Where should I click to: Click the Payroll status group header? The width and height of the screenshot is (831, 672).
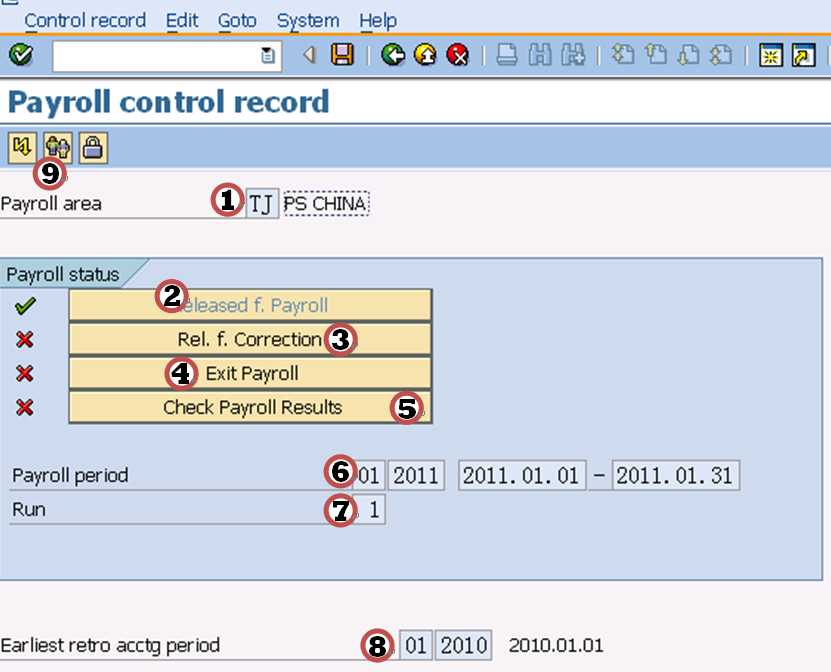click(63, 275)
